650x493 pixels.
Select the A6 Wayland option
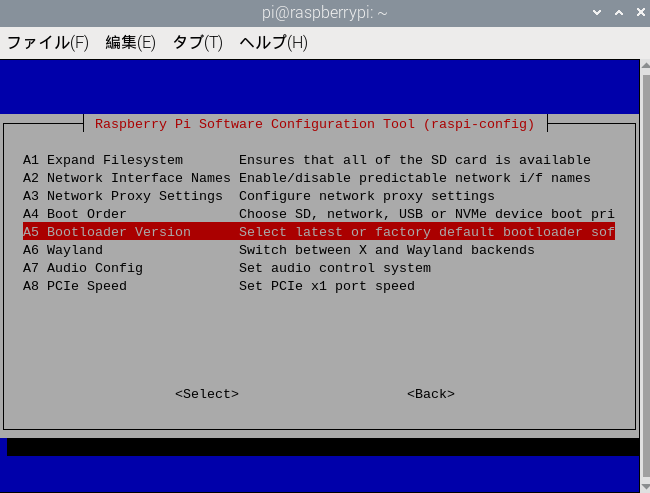318,250
